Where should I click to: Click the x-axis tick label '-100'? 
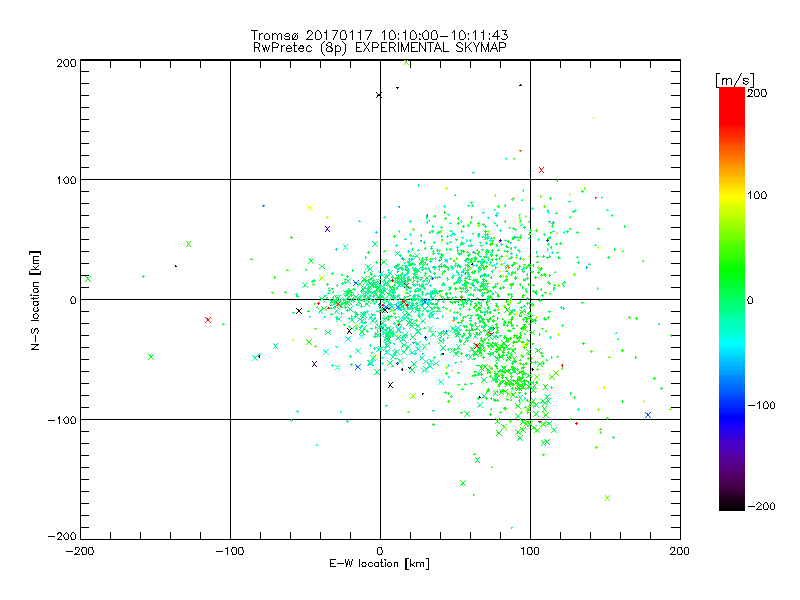(230, 551)
